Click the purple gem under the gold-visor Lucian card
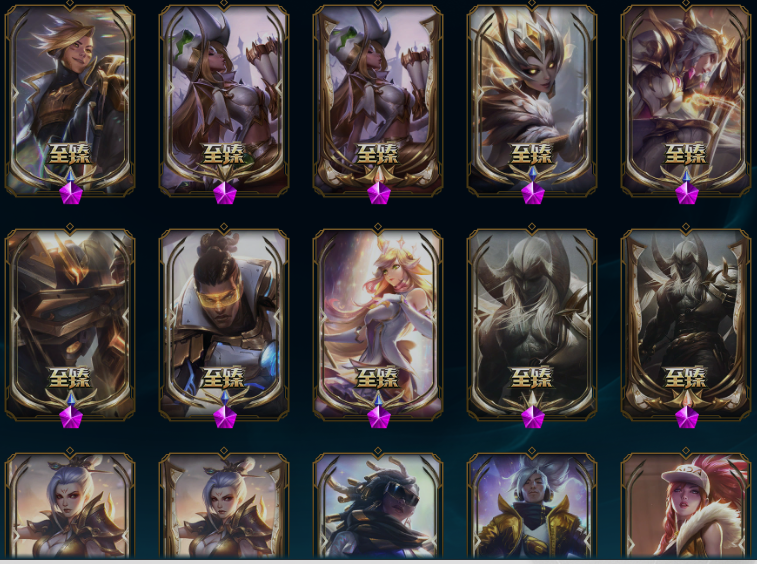757x564 pixels. [224, 417]
